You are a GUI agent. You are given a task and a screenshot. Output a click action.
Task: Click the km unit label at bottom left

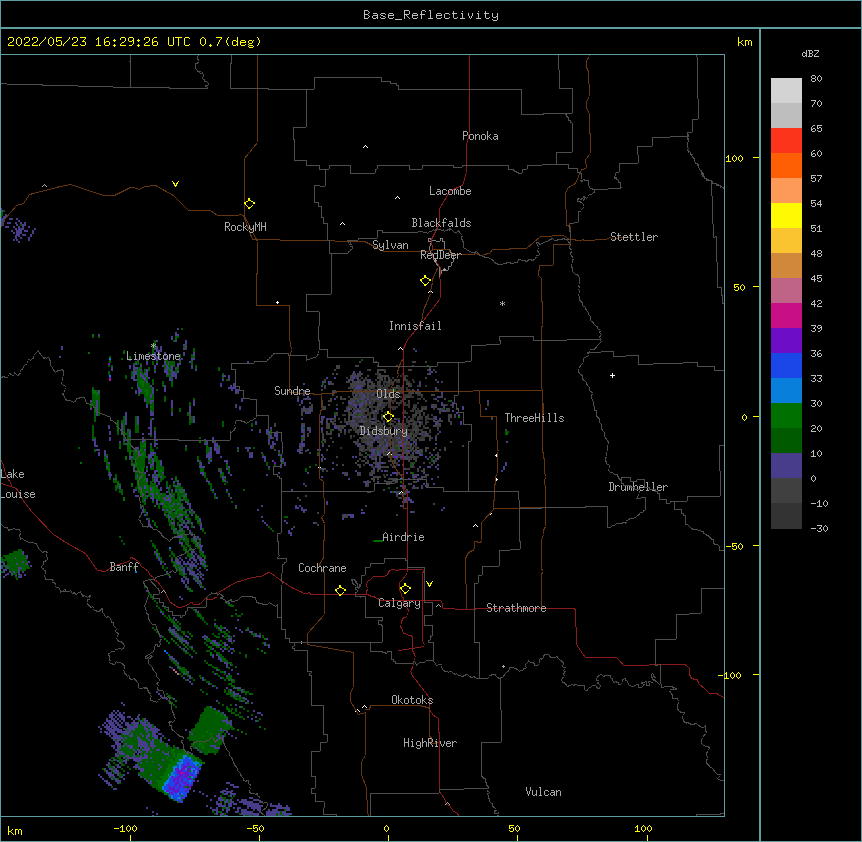15,830
